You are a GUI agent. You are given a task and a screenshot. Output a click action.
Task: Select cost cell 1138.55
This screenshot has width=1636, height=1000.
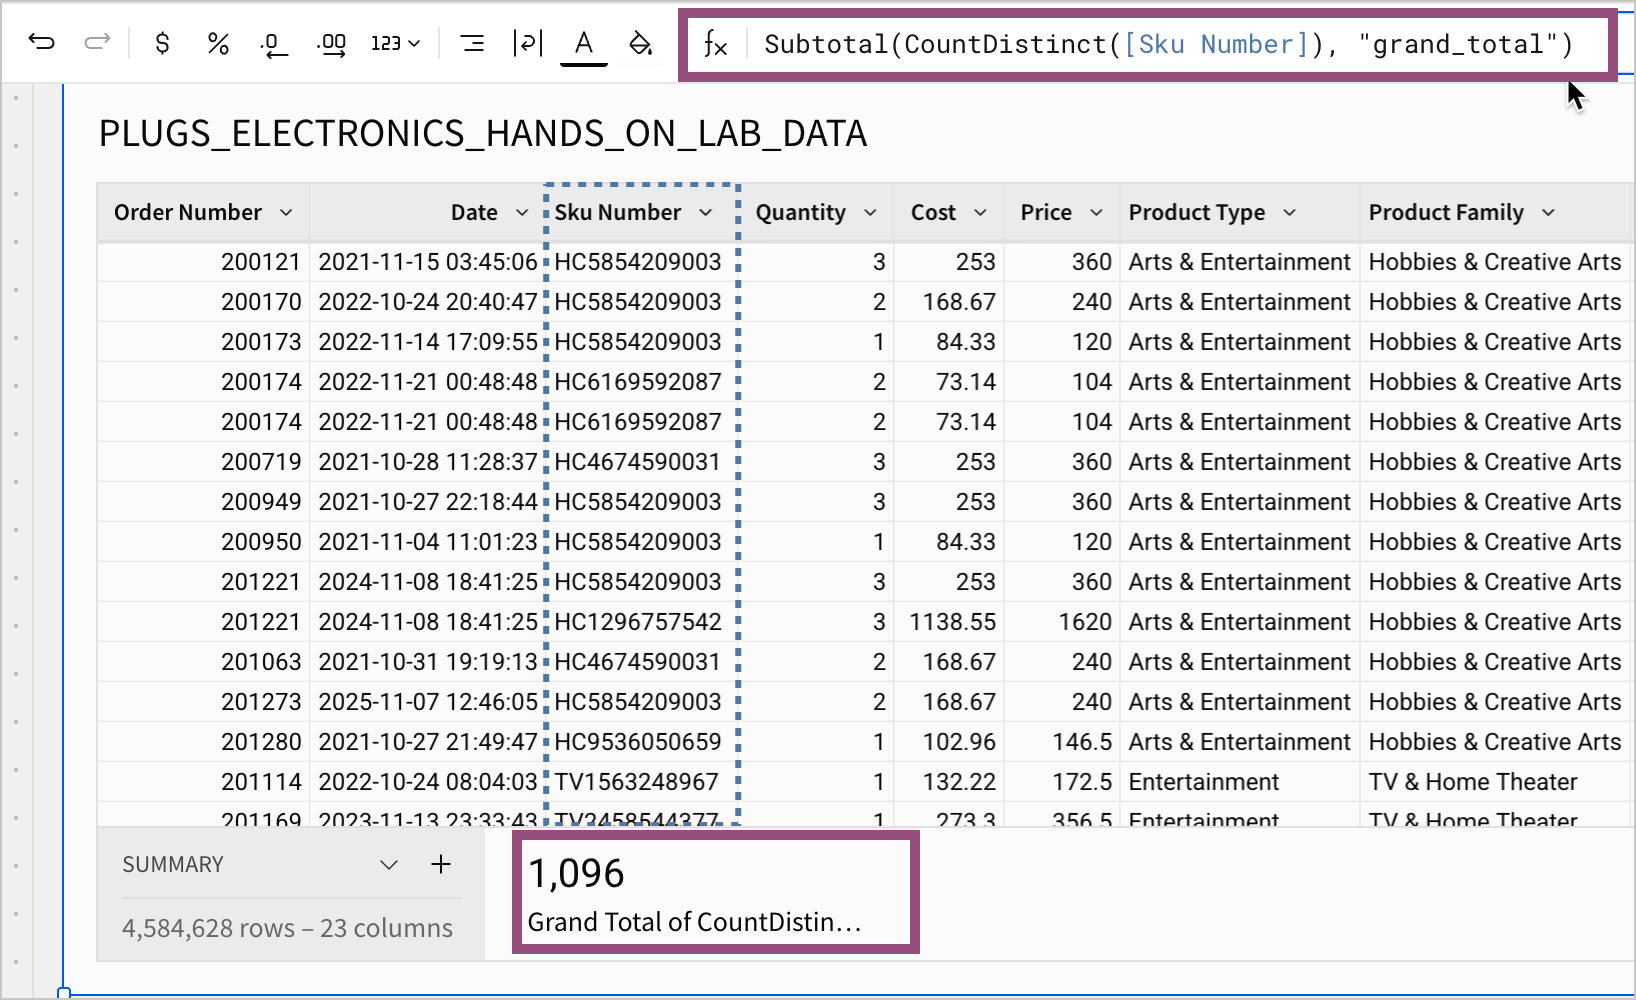[950, 622]
